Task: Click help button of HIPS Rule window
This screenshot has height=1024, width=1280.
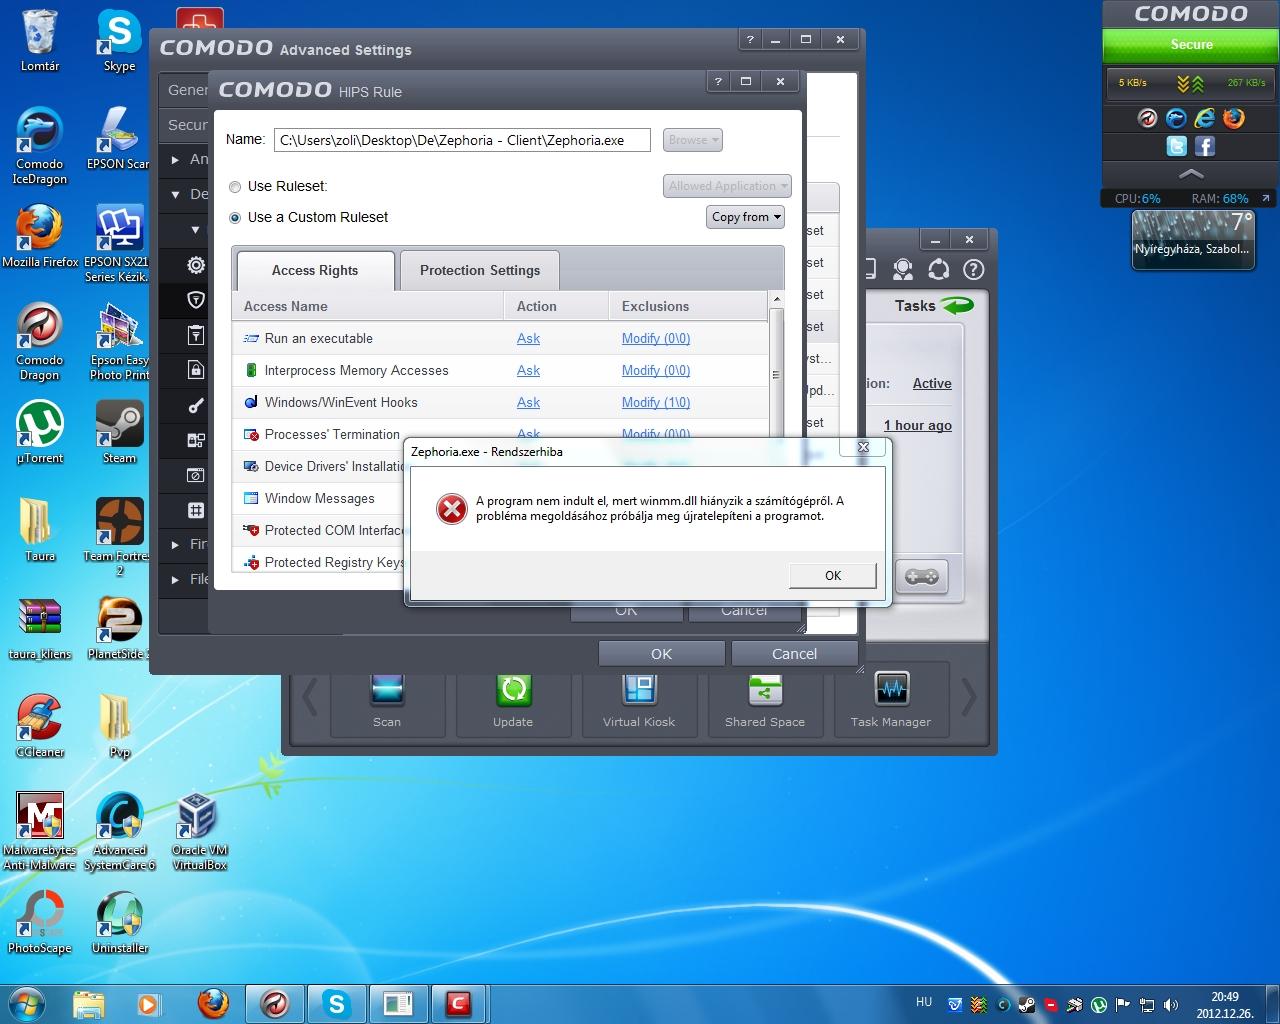Action: click(717, 82)
